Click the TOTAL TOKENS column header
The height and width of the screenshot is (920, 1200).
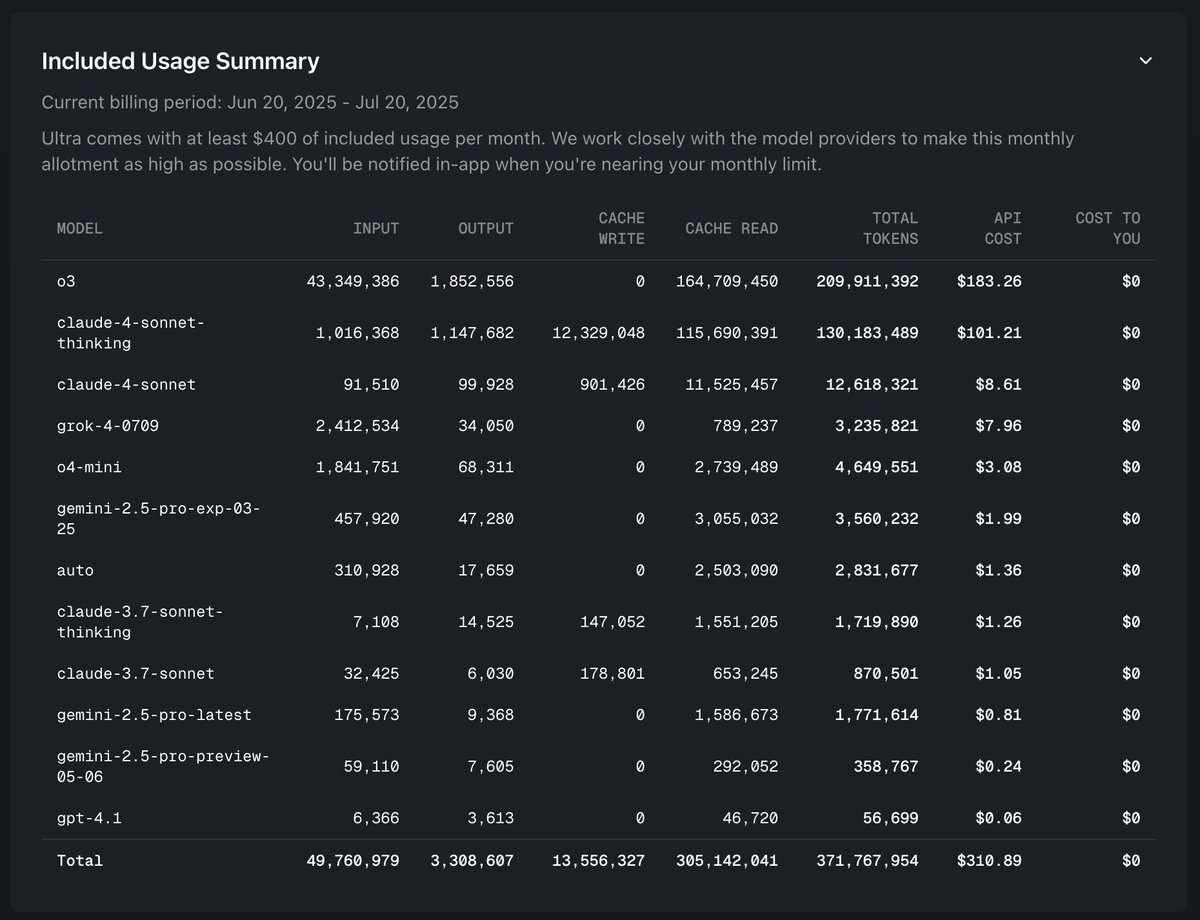pos(889,228)
